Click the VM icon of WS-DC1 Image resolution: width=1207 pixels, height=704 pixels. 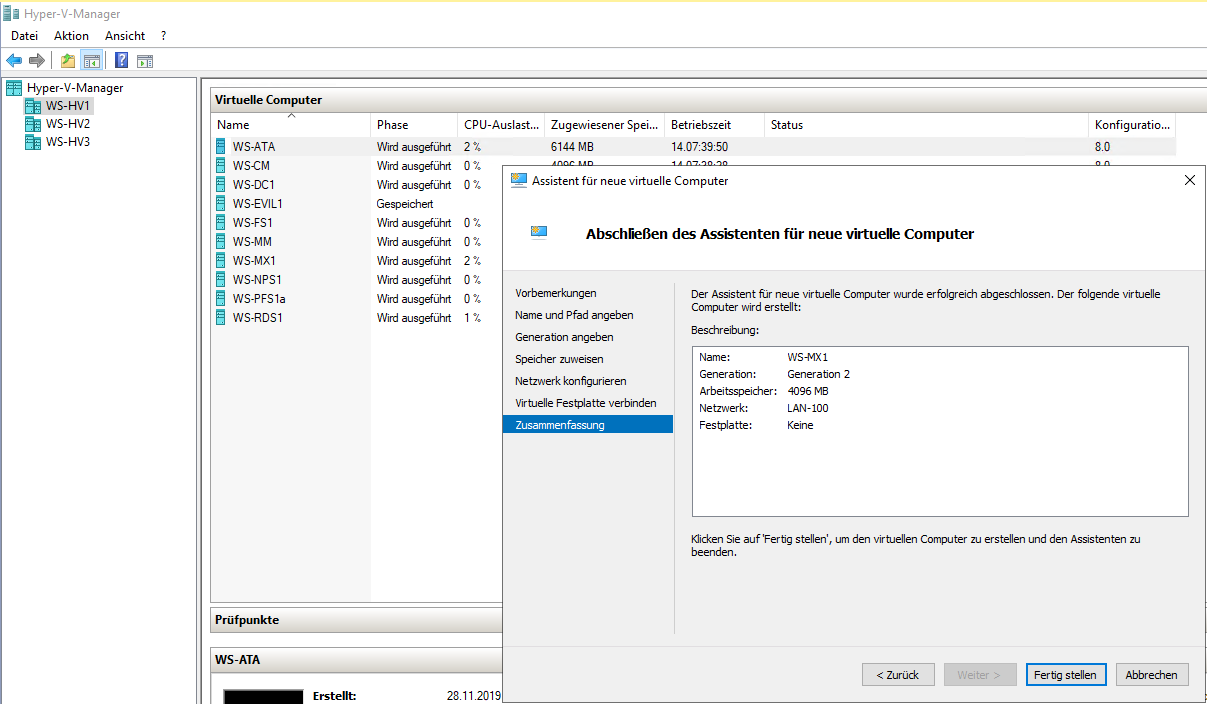[x=222, y=184]
